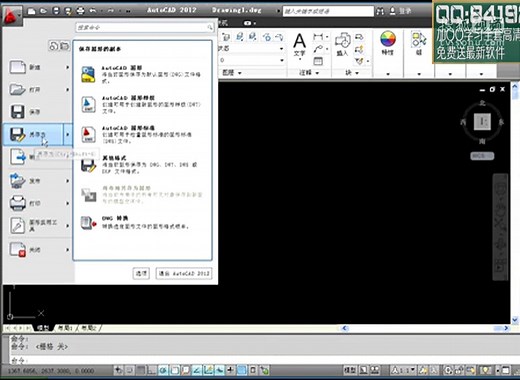
Task: Expand the 图层 (Layers) panel title
Action: click(232, 72)
